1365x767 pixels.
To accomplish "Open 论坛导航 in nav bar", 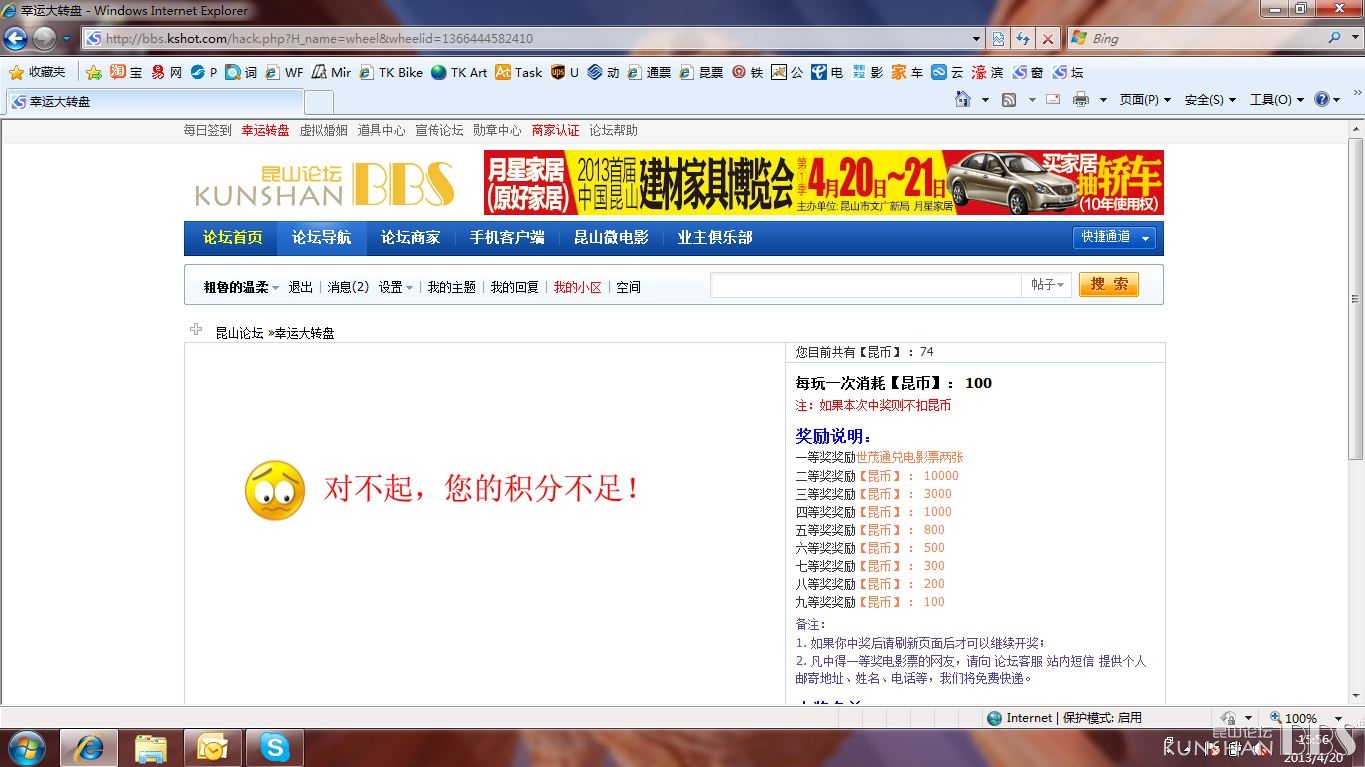I will 322,237.
